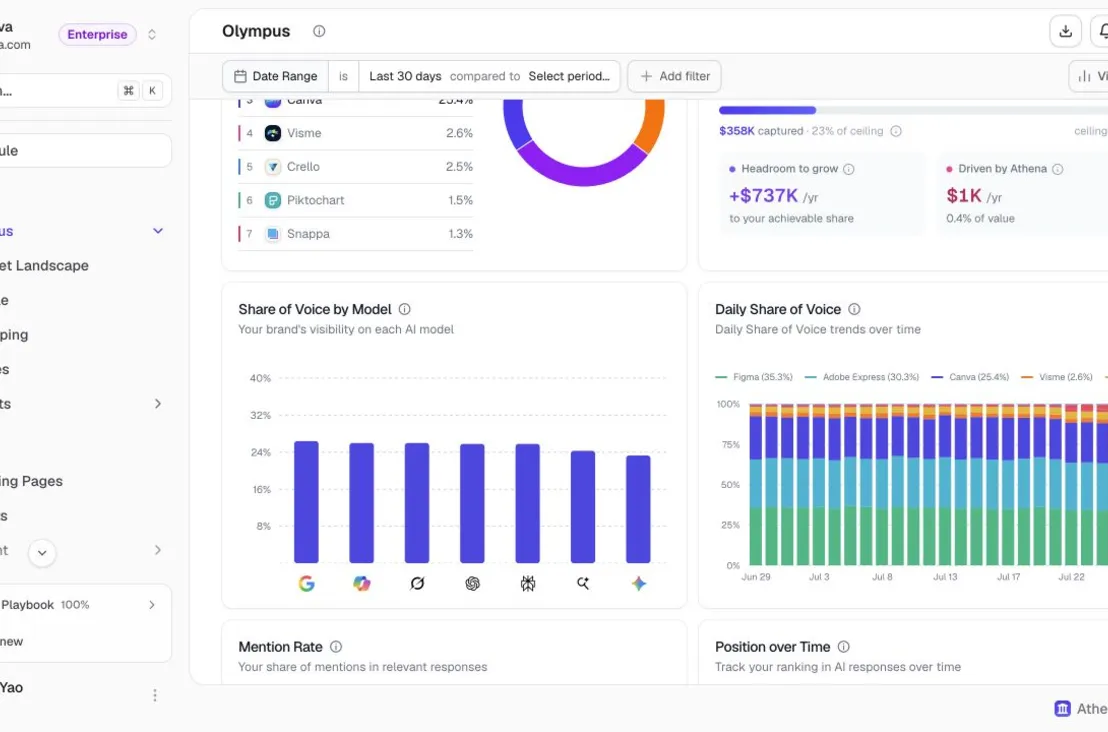The image size is (1108, 732).
Task: Open the Pages sidebar menu item
Action: [x=32, y=481]
